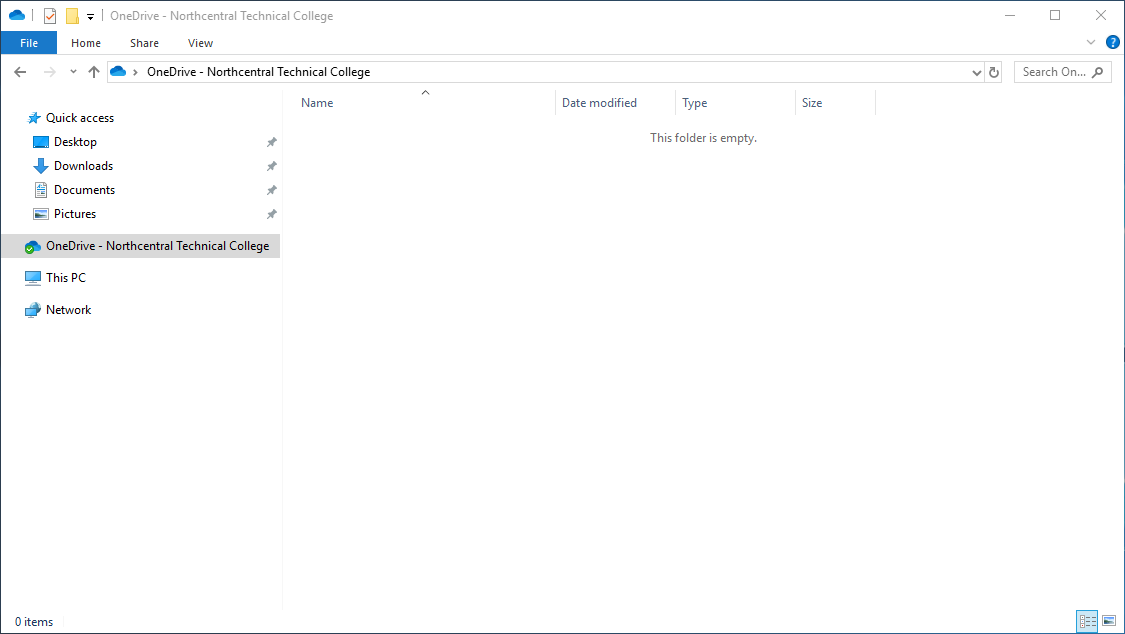Viewport: 1125px width, 634px height.
Task: Click the Documents page icon
Action: point(41,190)
